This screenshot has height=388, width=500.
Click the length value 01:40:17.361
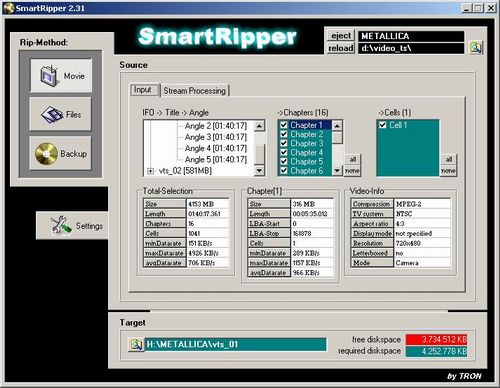click(x=207, y=214)
